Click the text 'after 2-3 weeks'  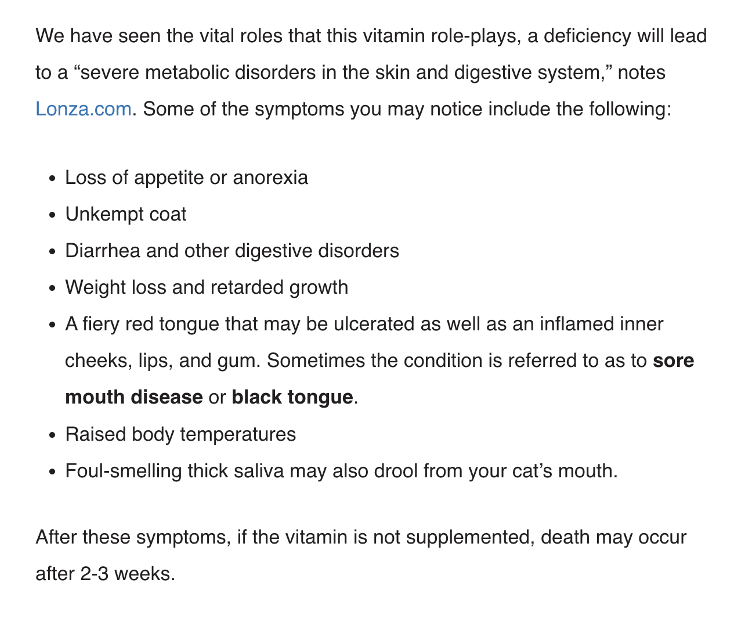pos(105,574)
